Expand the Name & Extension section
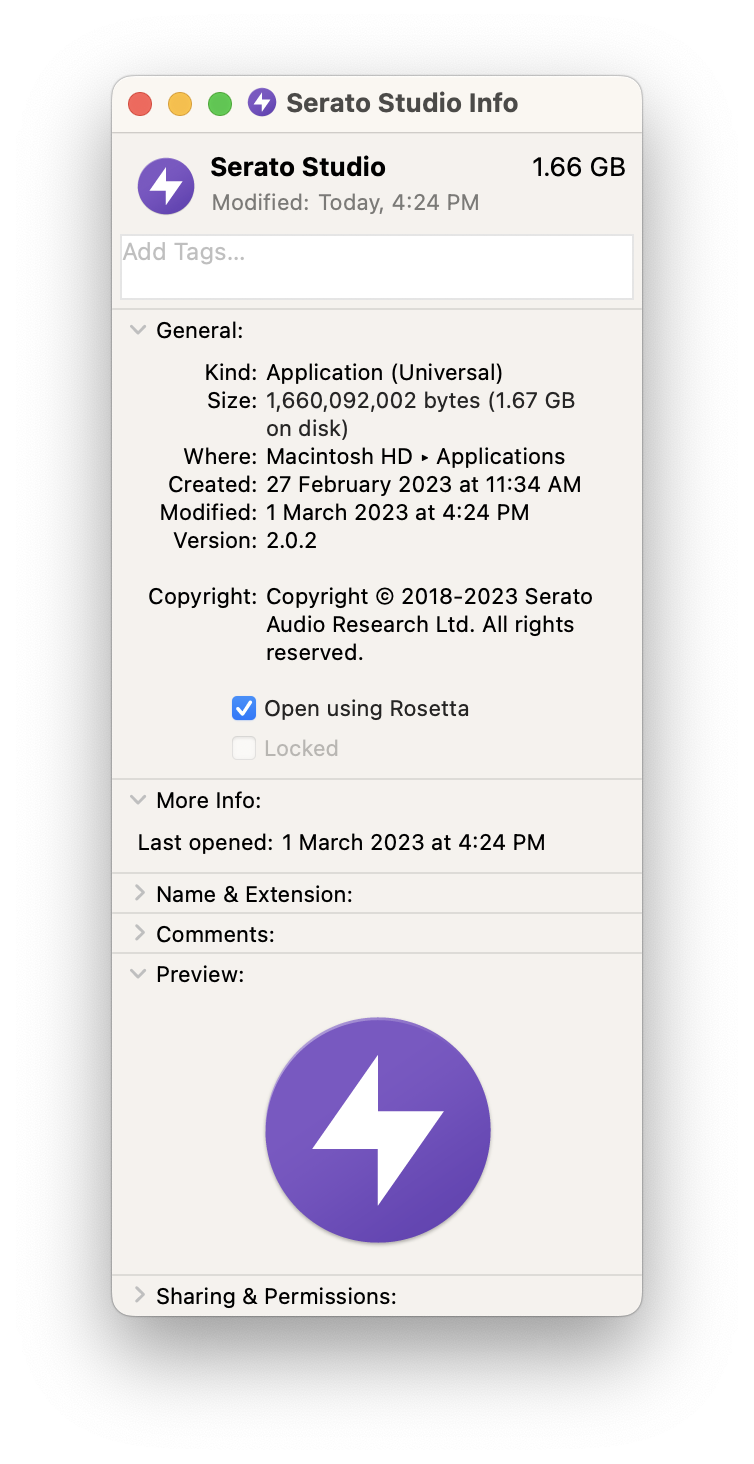Screen dimensions: 754x1464 (139, 894)
